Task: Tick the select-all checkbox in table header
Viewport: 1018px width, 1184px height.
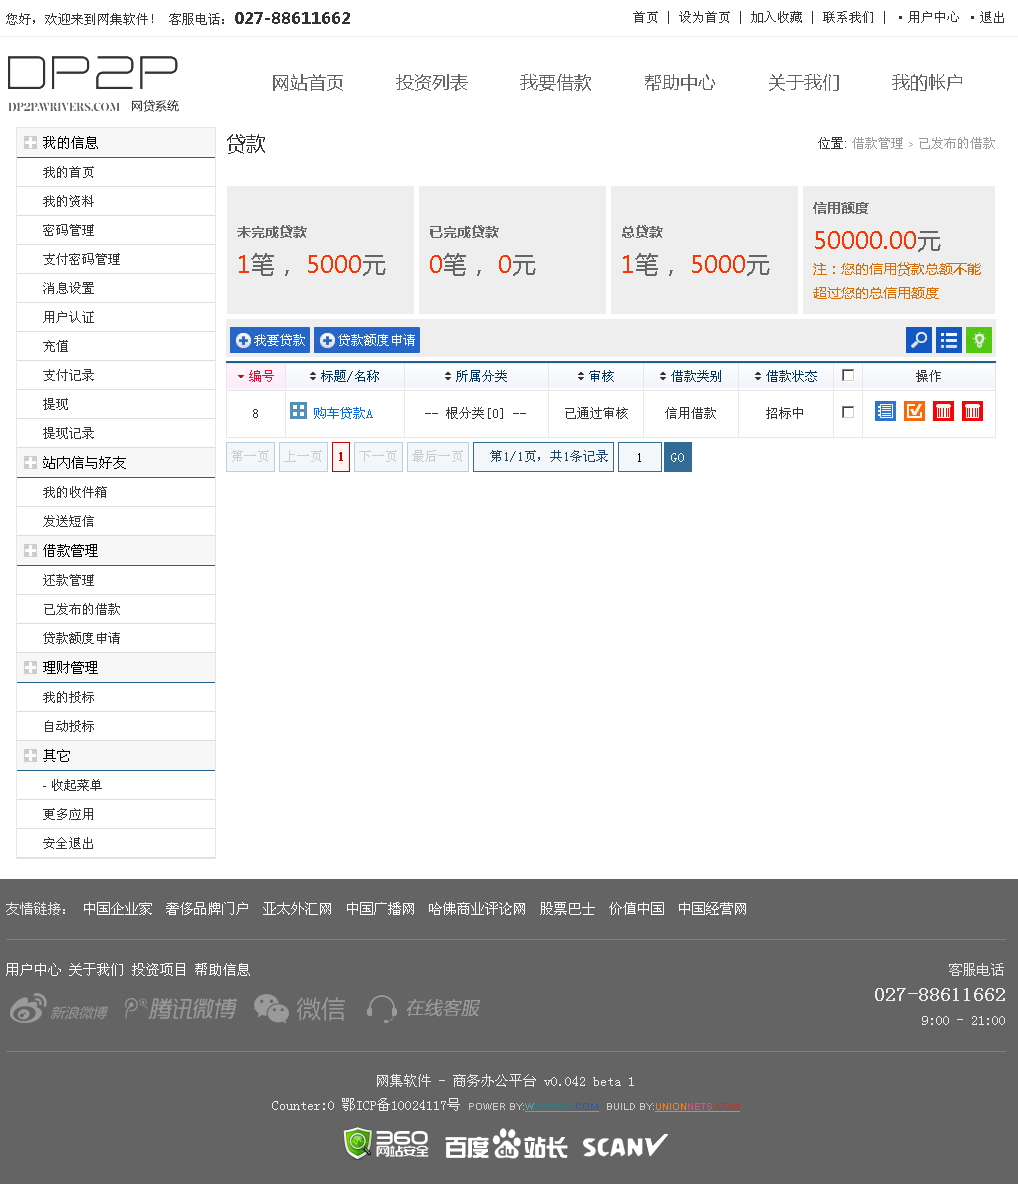Action: point(848,375)
